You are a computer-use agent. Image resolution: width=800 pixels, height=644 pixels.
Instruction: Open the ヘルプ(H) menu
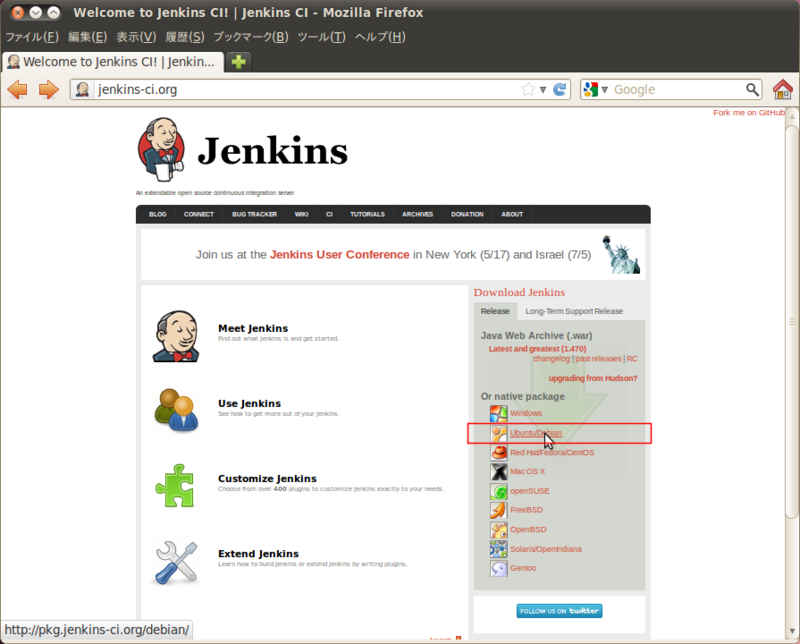(x=380, y=37)
